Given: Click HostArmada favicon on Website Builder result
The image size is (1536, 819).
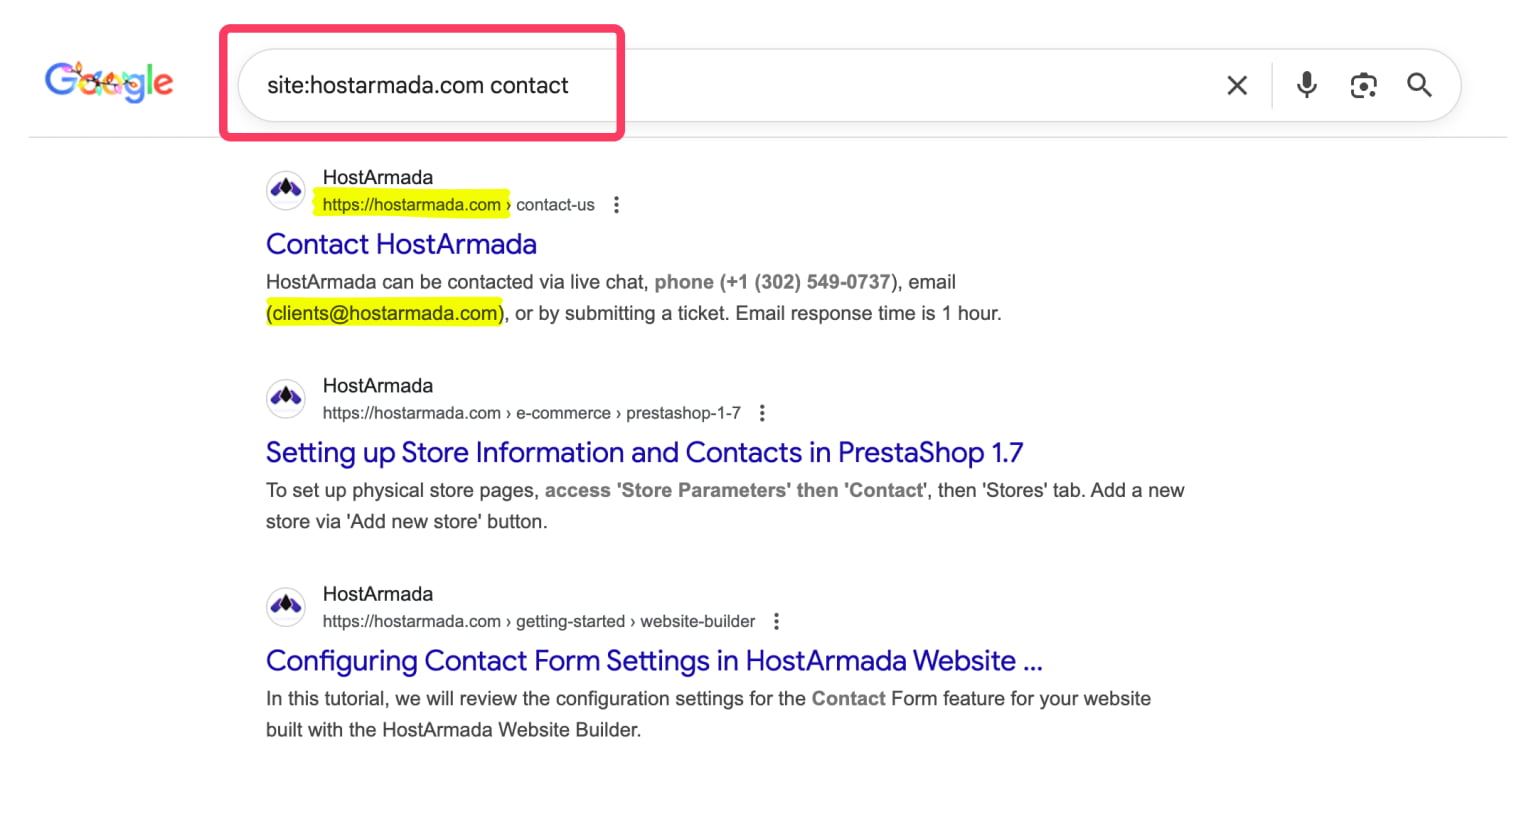Looking at the screenshot, I should 286,606.
